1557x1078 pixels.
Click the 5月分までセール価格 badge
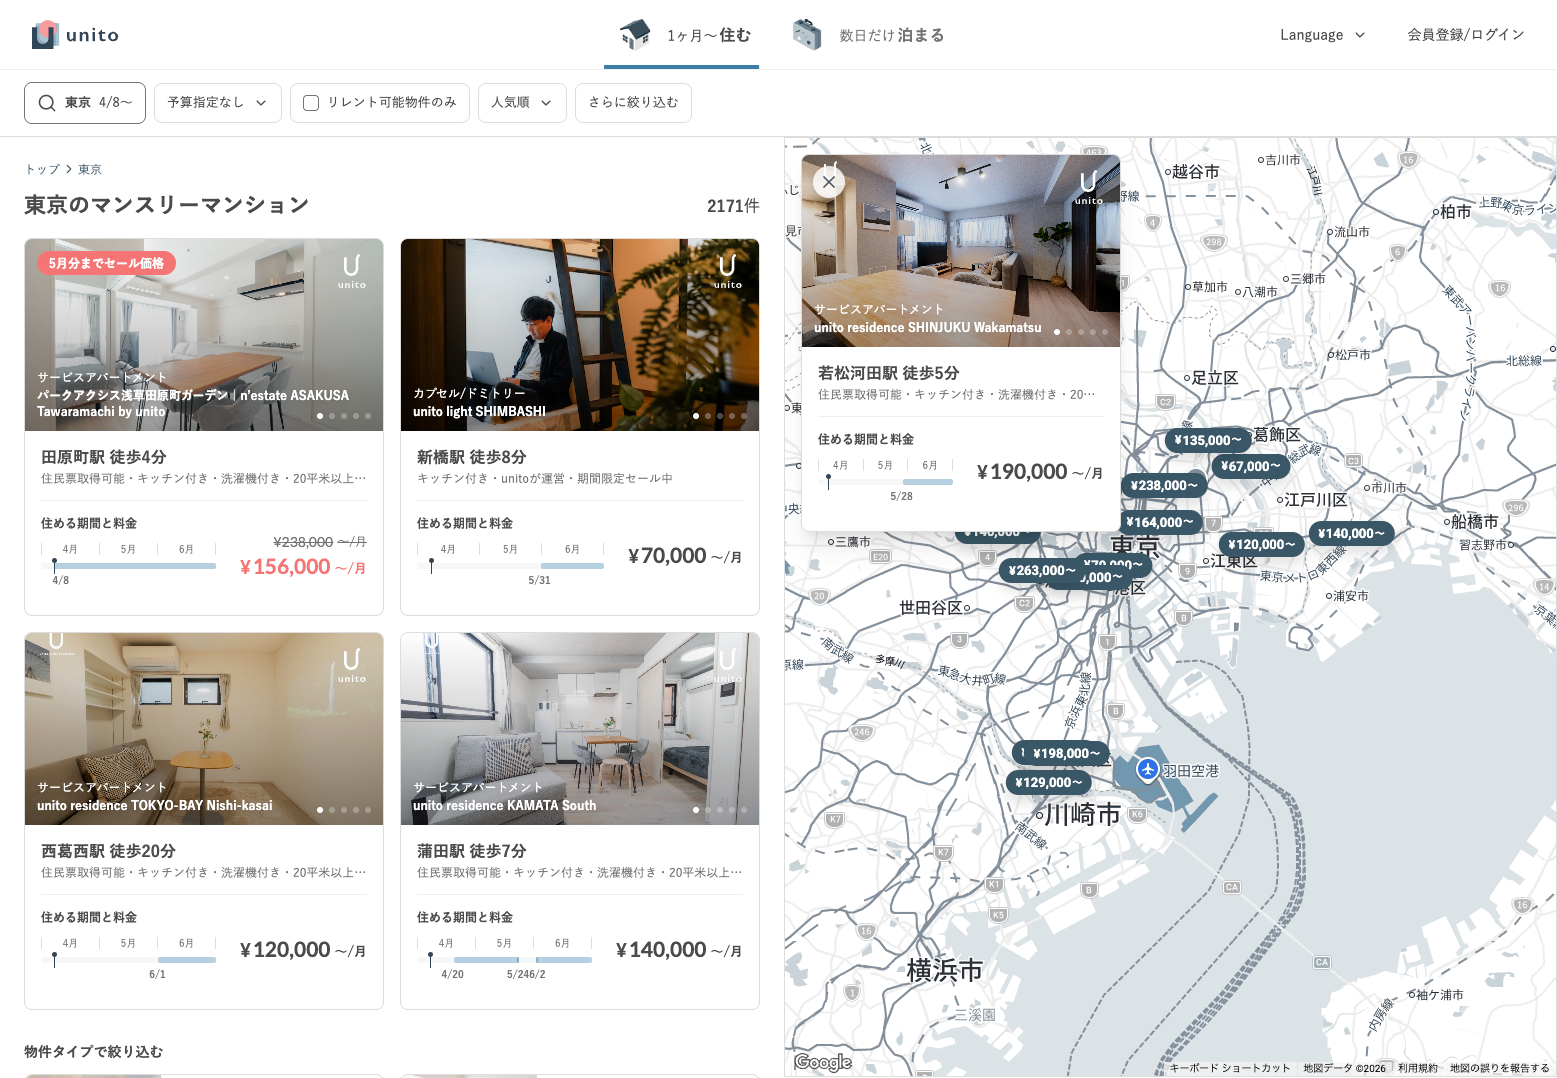(107, 263)
